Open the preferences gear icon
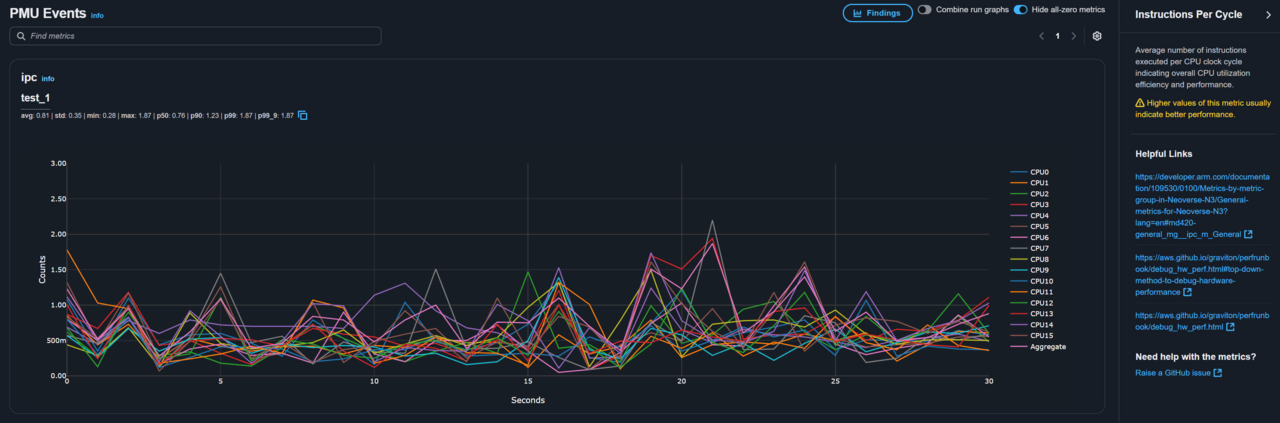This screenshot has height=423, width=1280. point(1097,36)
